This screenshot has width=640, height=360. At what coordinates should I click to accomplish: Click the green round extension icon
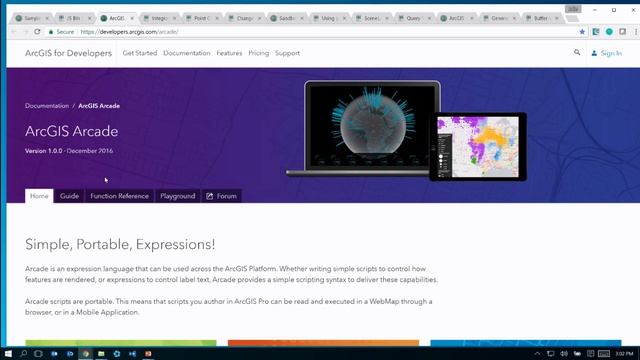[609, 31]
